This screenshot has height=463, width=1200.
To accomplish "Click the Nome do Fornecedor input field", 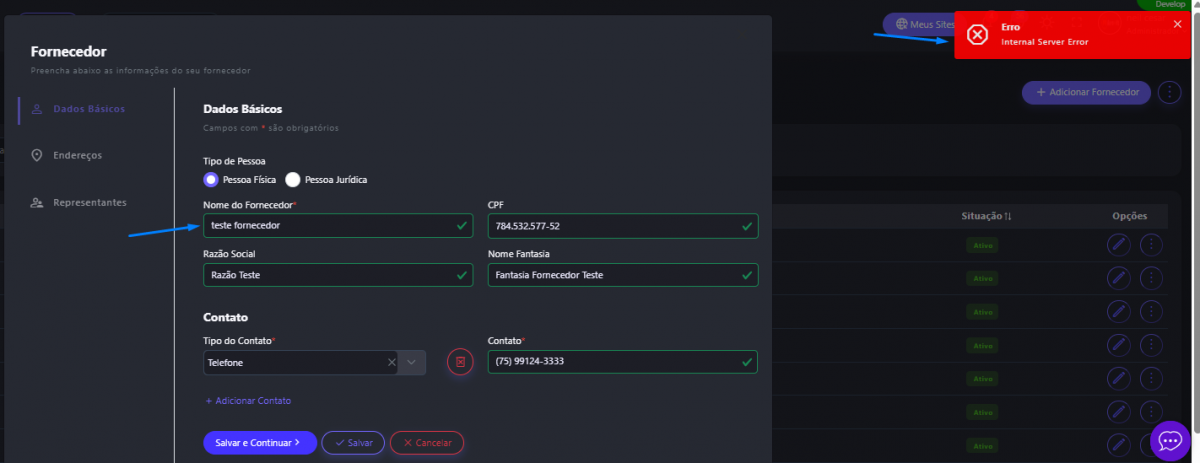I will [325, 226].
